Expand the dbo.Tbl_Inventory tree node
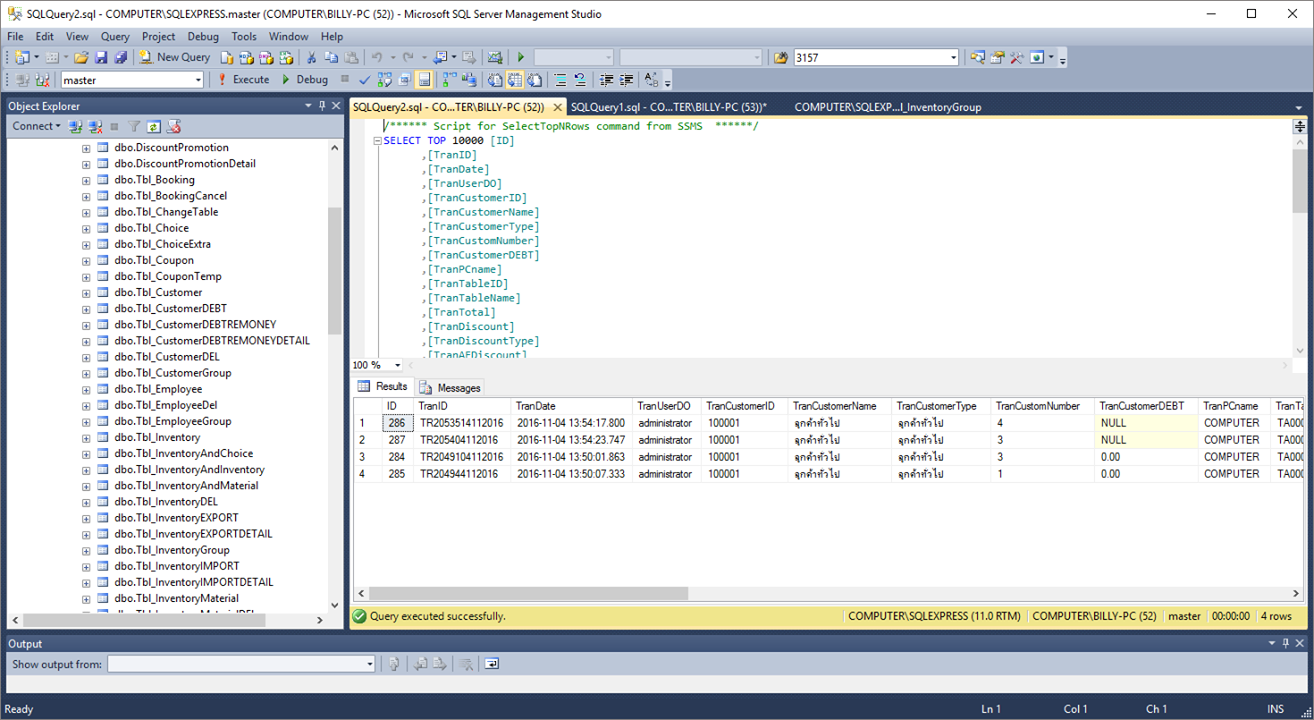 click(86, 438)
